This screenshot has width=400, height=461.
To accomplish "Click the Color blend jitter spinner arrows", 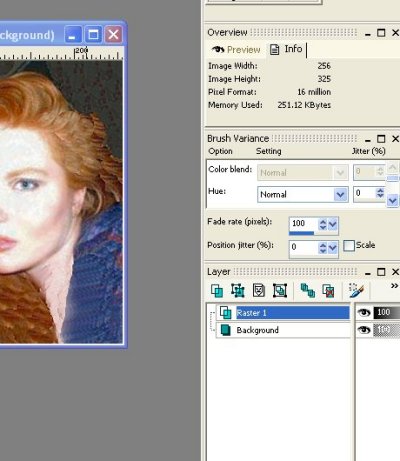I will click(380, 172).
